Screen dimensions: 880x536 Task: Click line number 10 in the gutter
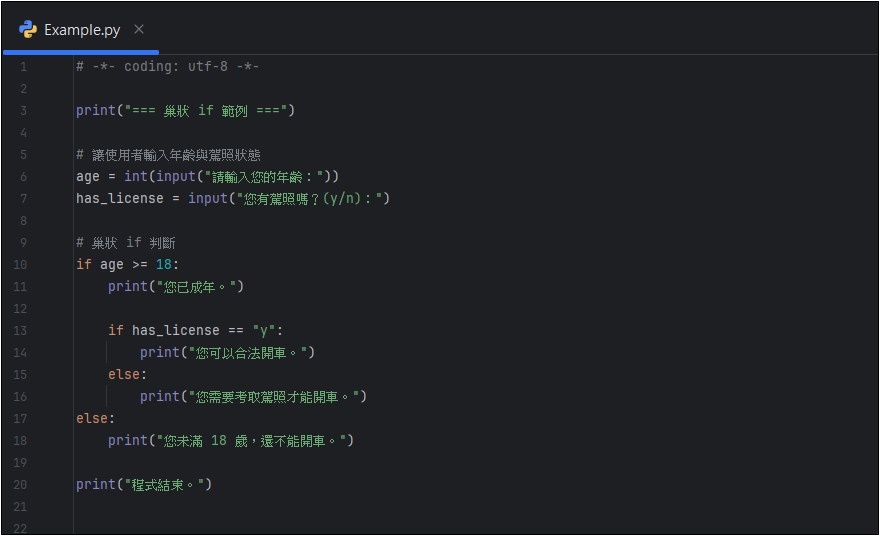(21, 265)
